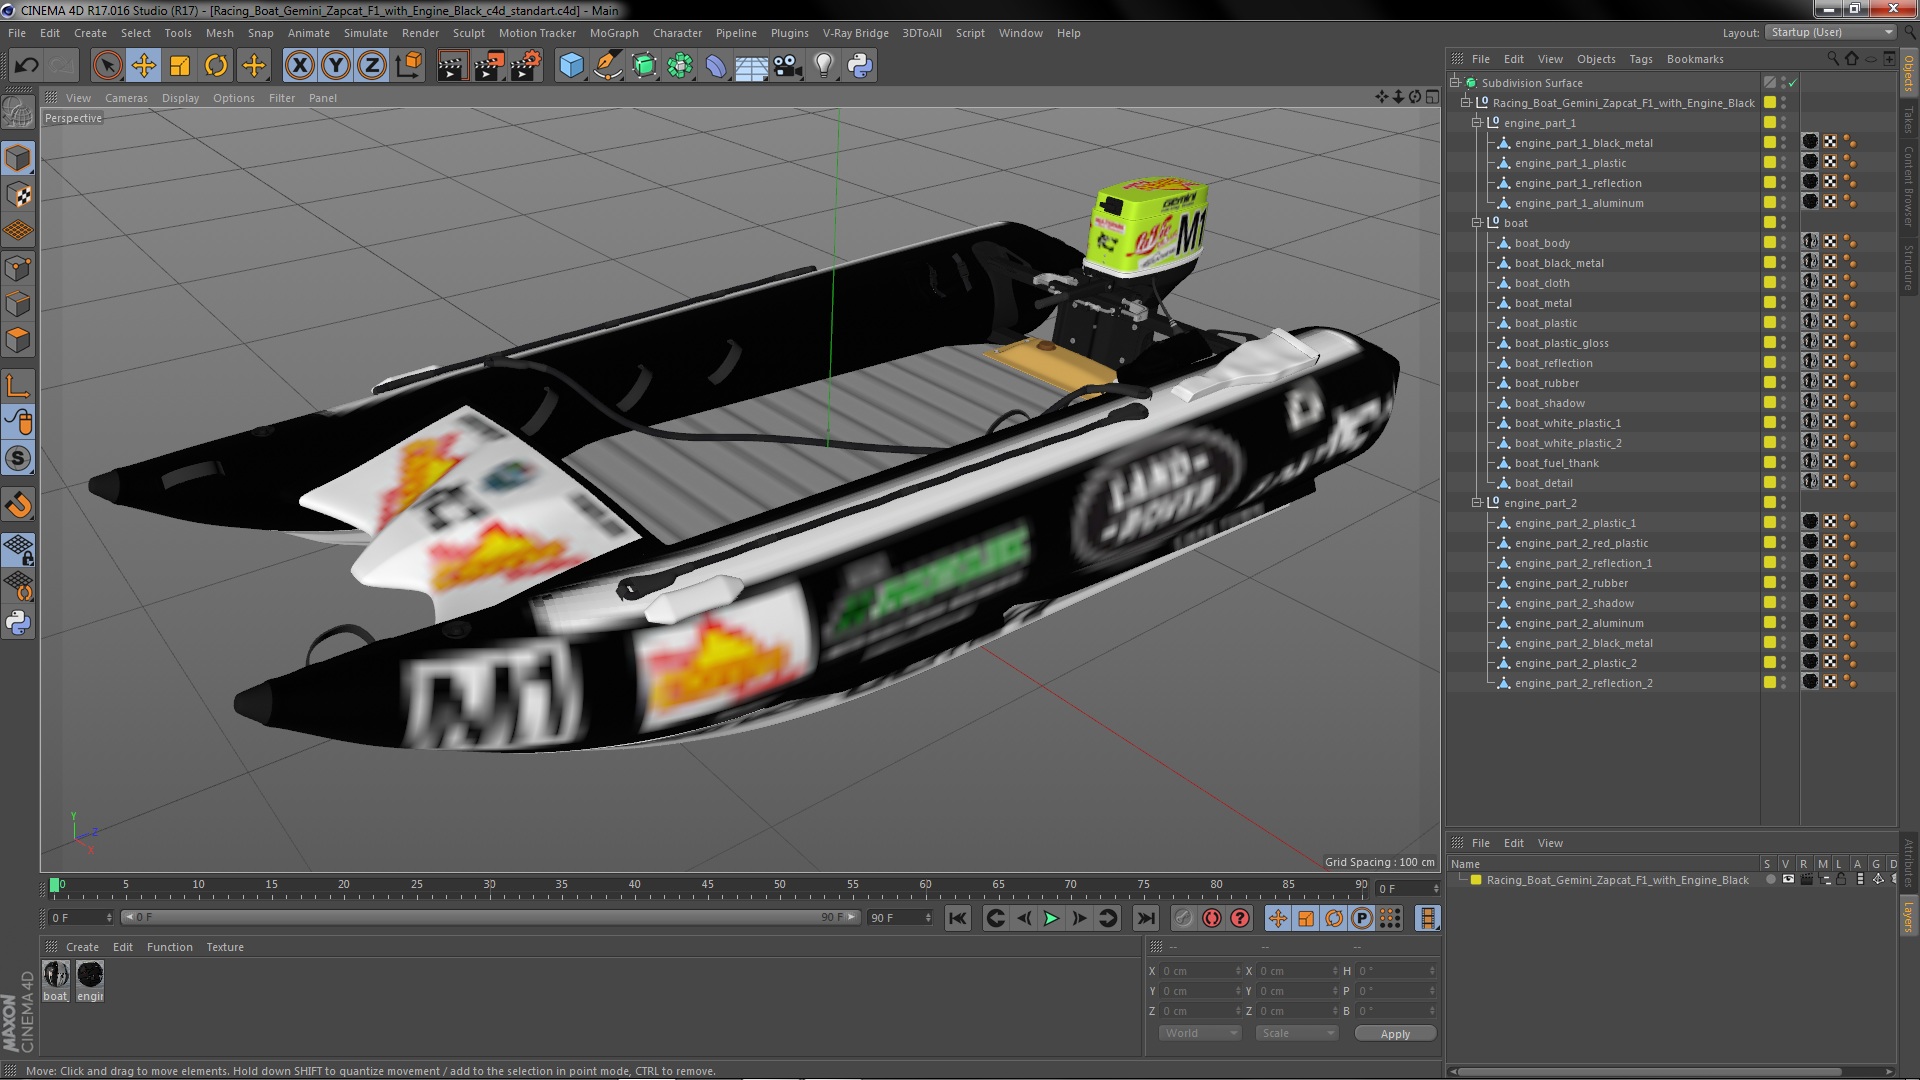Select boat_fuel_thank object
This screenshot has width=1920, height=1080.
(1556, 463)
